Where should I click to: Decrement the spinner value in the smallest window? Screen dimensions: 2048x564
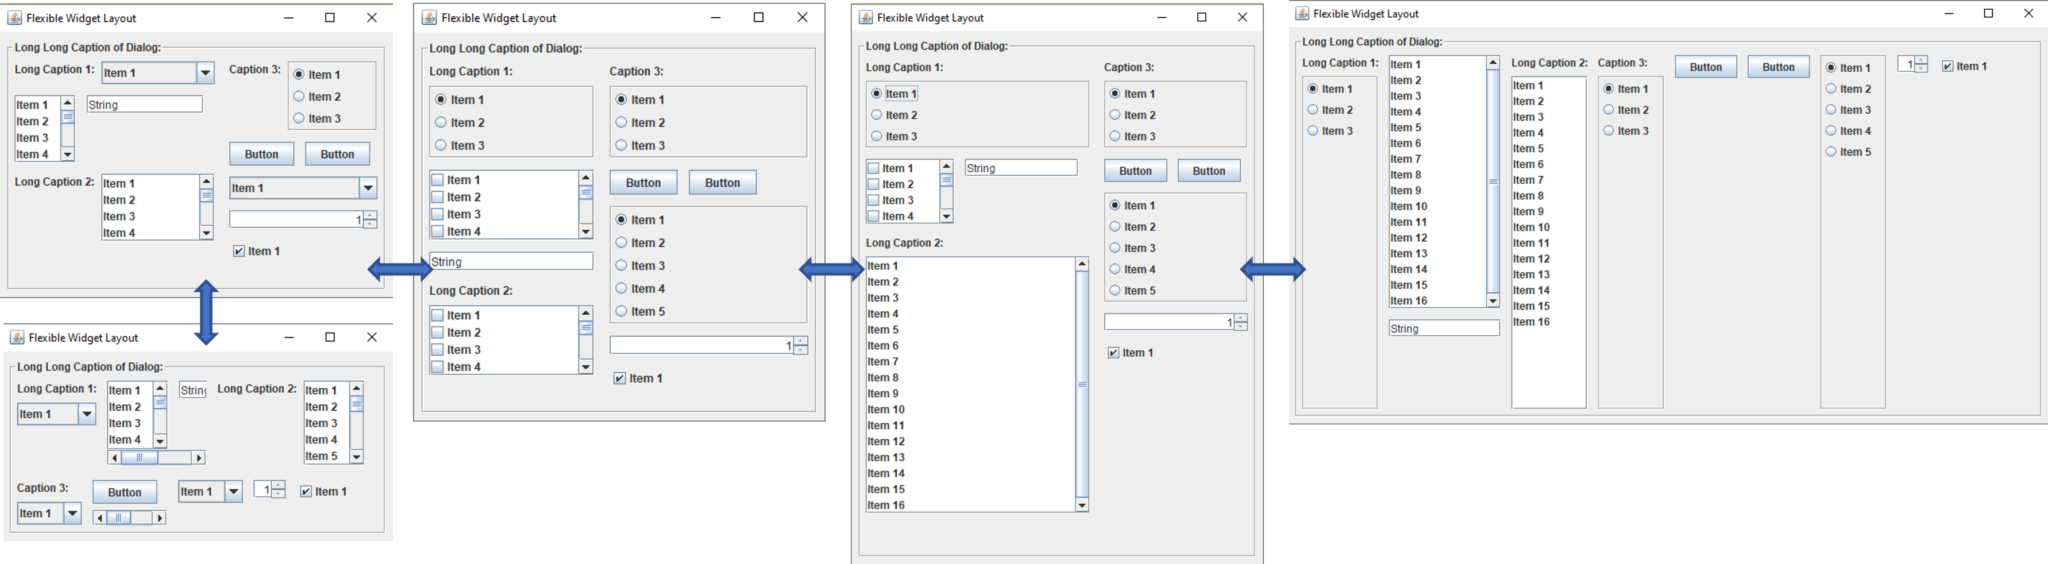(279, 493)
